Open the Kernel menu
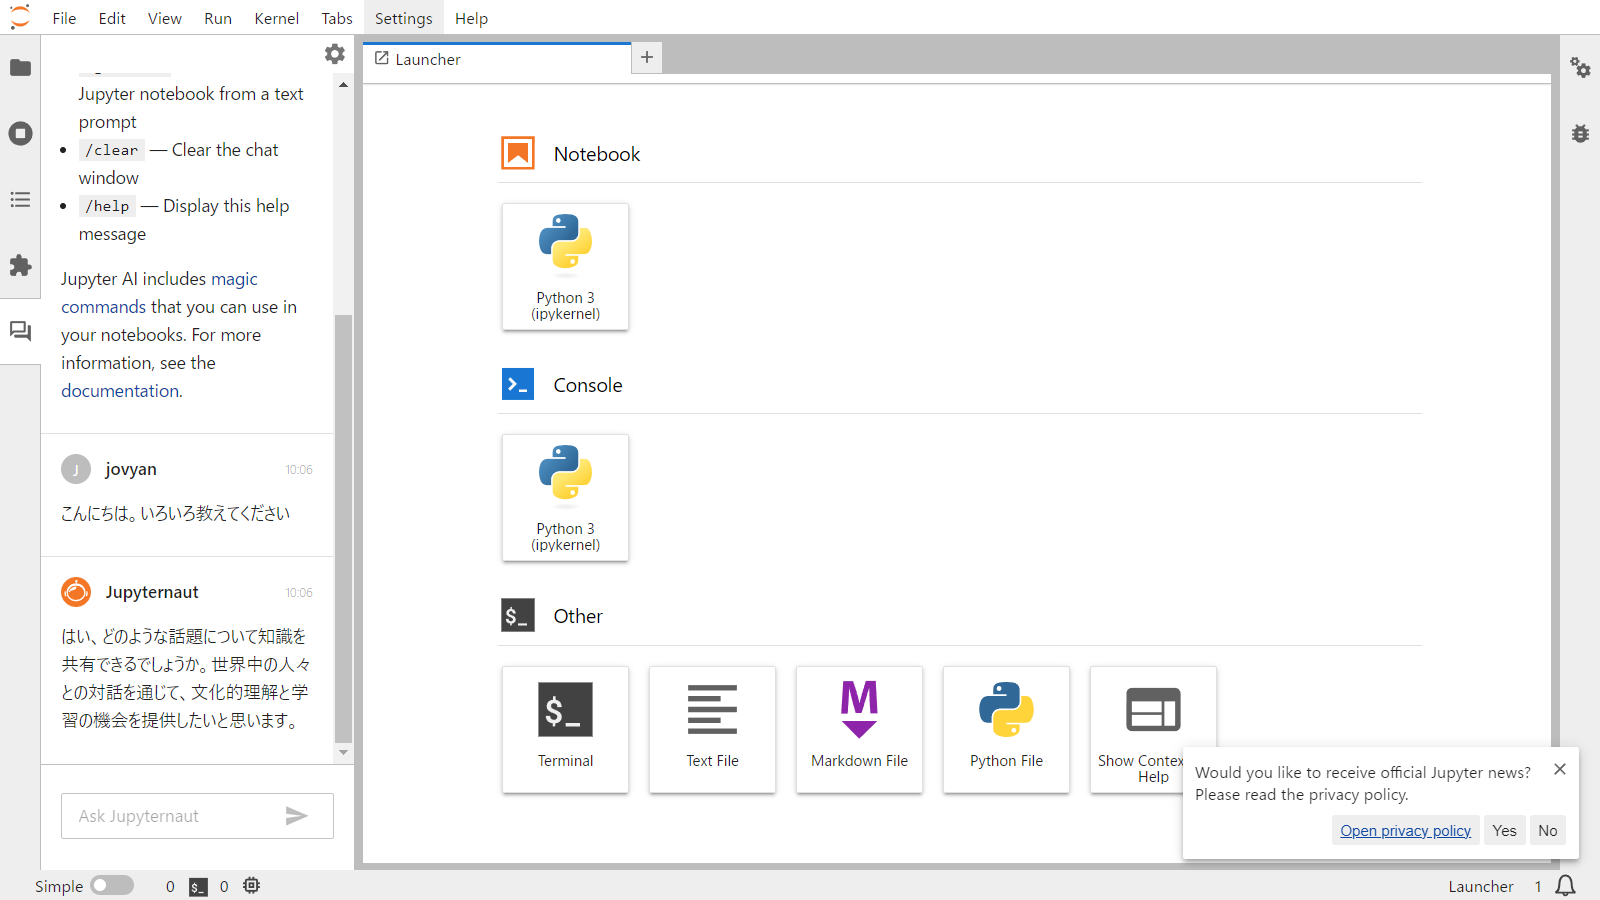 (276, 18)
